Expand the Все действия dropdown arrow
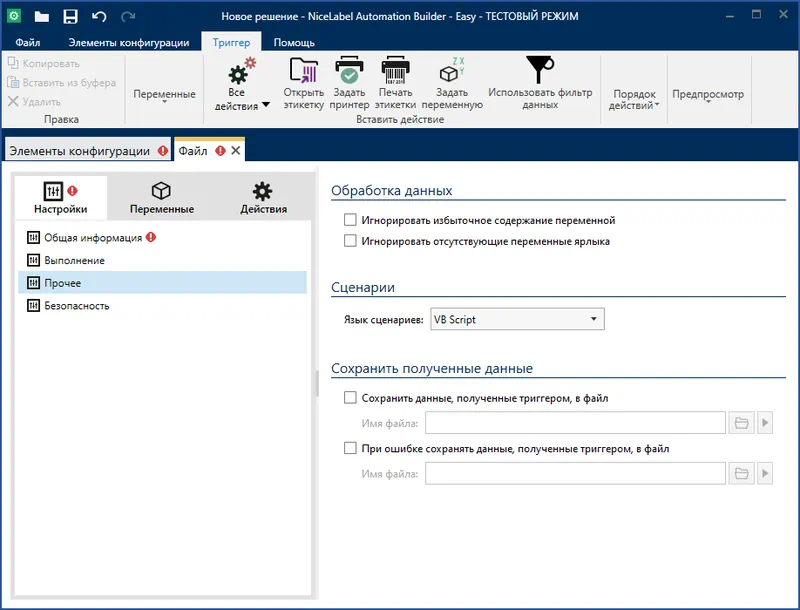This screenshot has width=800, height=610. [x=266, y=105]
